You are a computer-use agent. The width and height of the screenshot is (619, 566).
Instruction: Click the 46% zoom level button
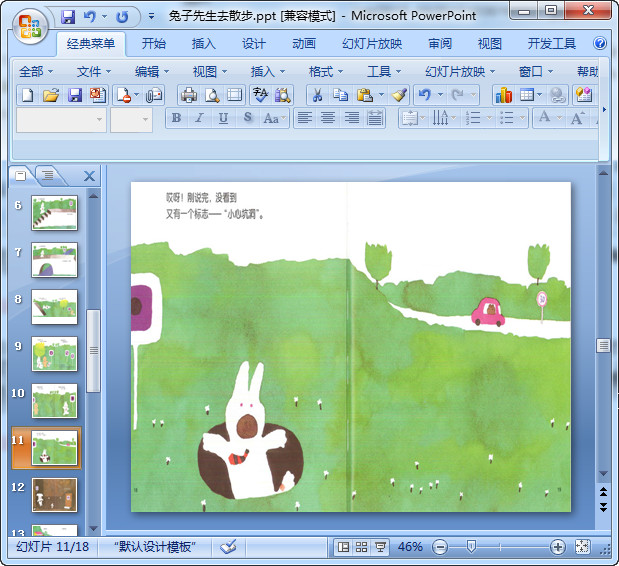(410, 547)
